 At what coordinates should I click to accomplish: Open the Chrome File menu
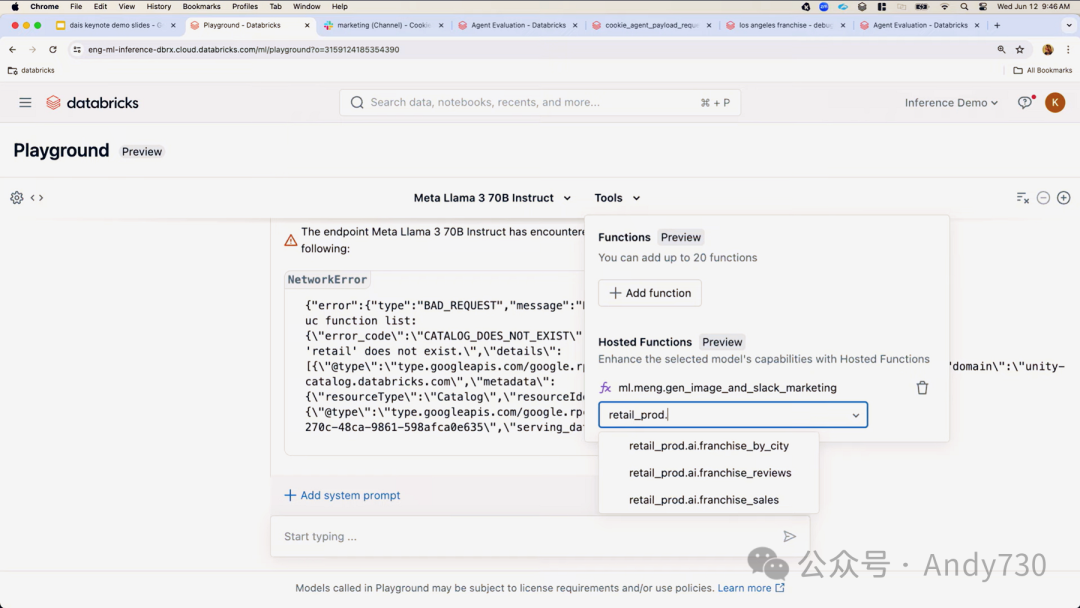(76, 6)
